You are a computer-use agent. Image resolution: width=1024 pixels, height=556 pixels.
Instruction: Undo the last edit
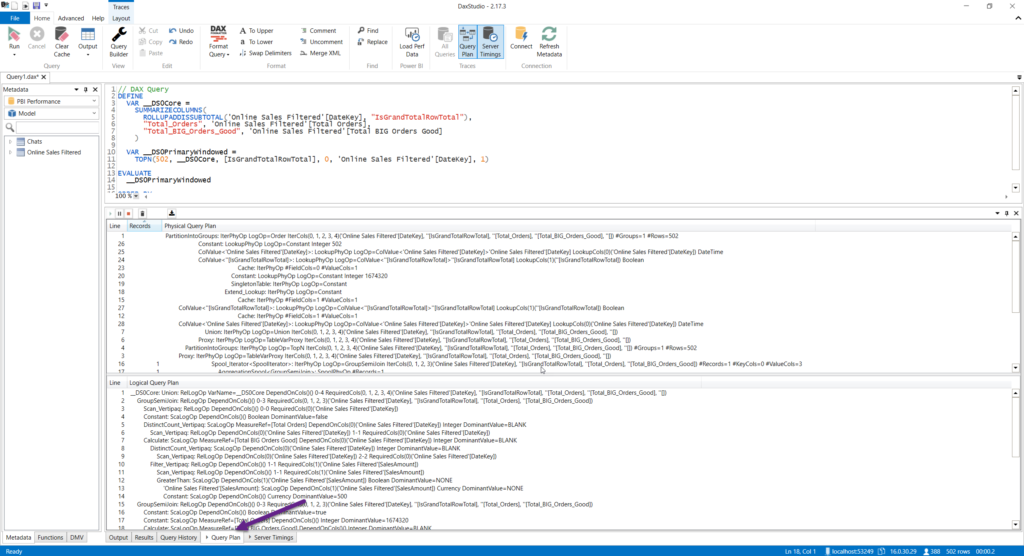181,31
